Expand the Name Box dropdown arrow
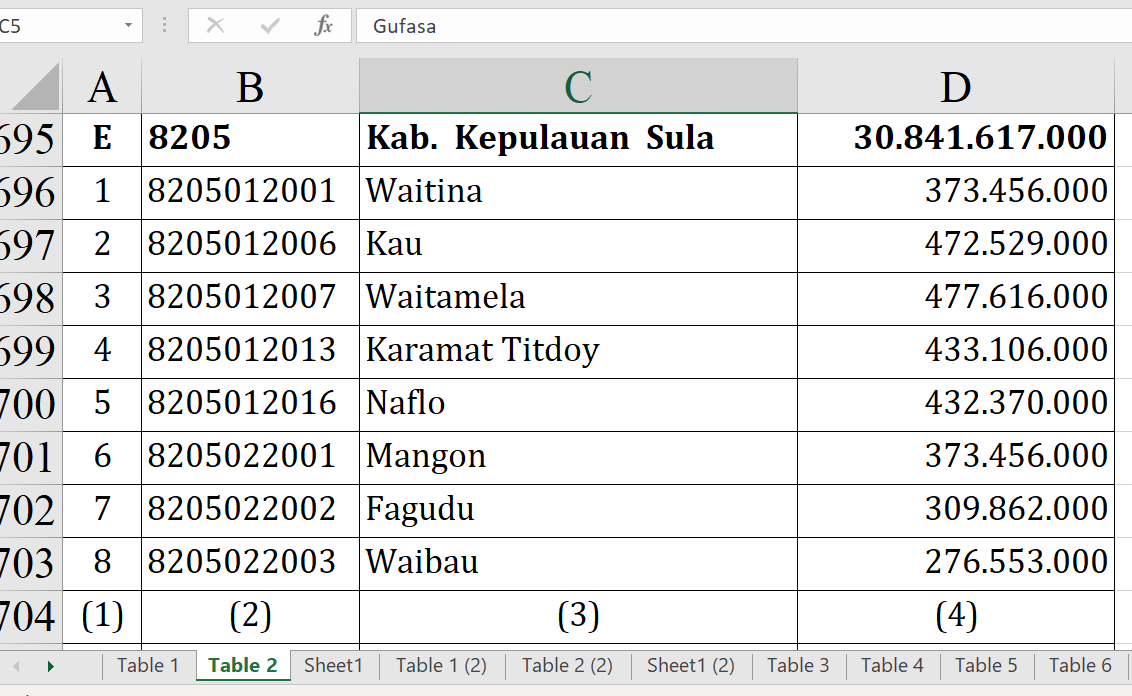Image resolution: width=1132 pixels, height=696 pixels. coord(128,26)
